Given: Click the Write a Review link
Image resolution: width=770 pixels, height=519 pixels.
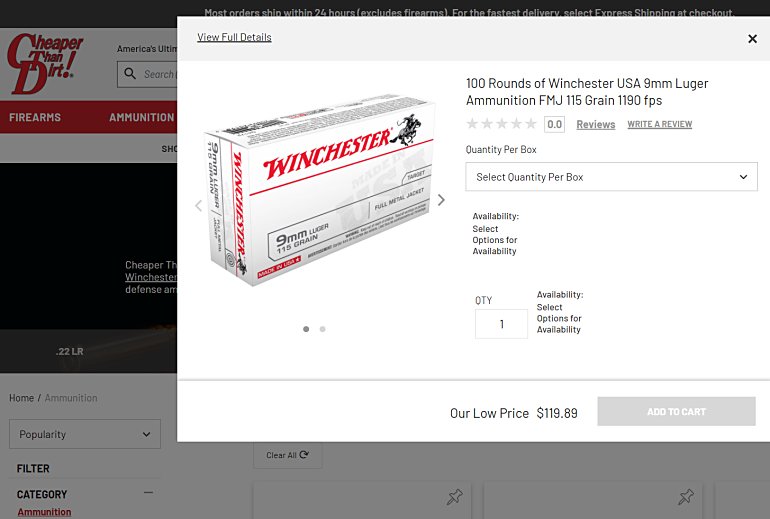Looking at the screenshot, I should tap(660, 124).
